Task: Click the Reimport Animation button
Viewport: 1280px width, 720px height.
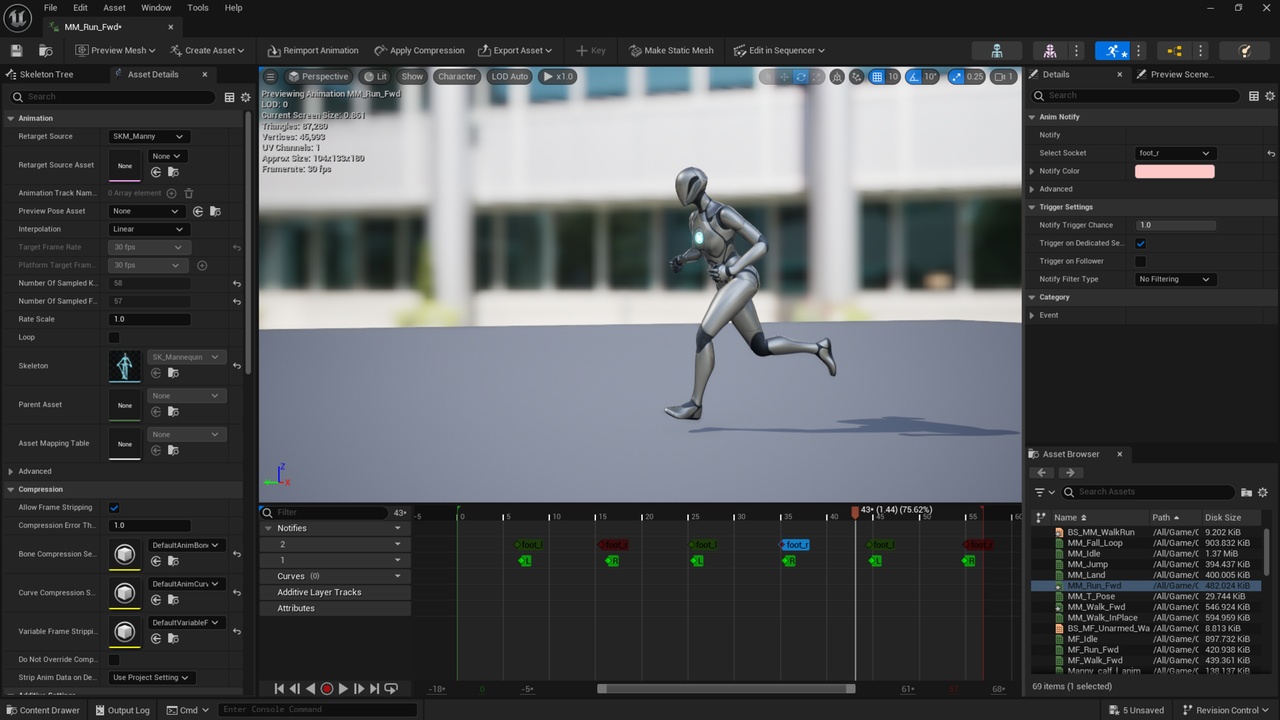Action: (313, 50)
